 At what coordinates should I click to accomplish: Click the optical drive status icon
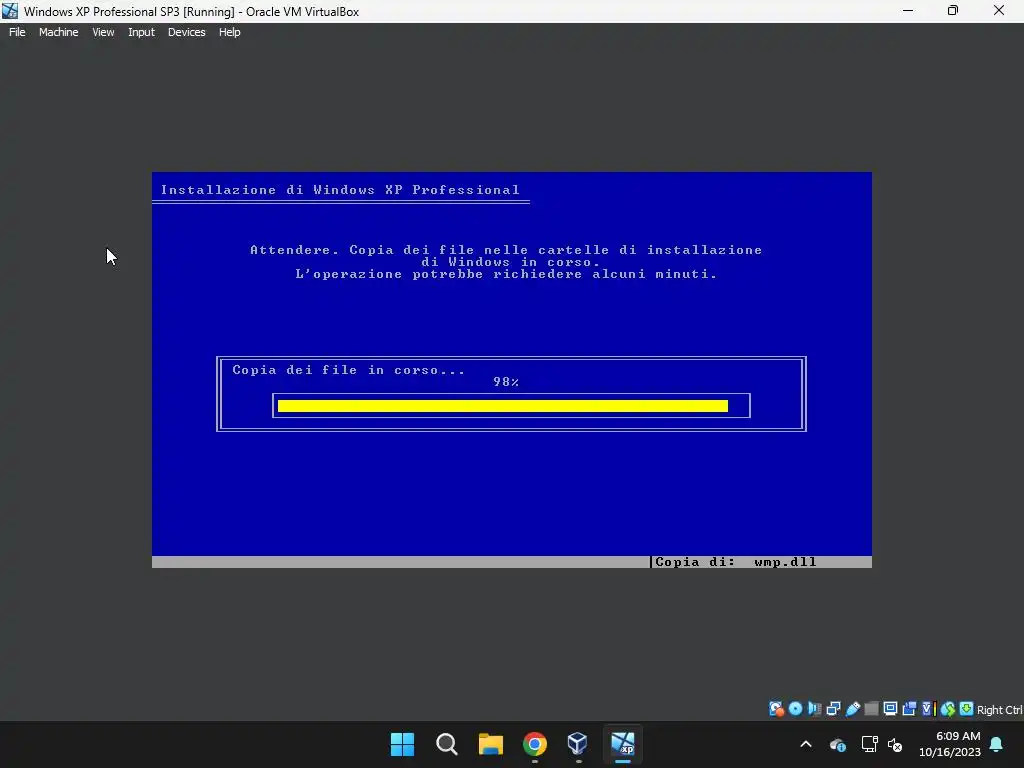tap(795, 709)
